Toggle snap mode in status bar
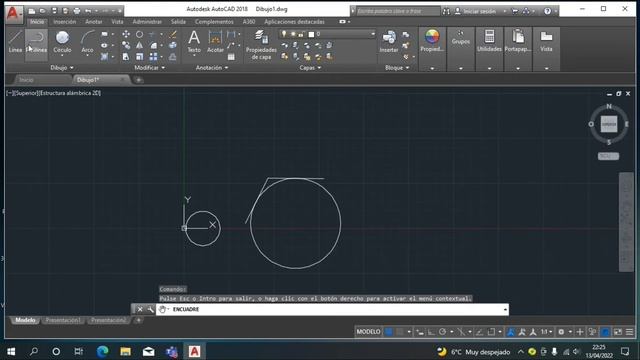This screenshot has height=360, width=640. pos(400,332)
